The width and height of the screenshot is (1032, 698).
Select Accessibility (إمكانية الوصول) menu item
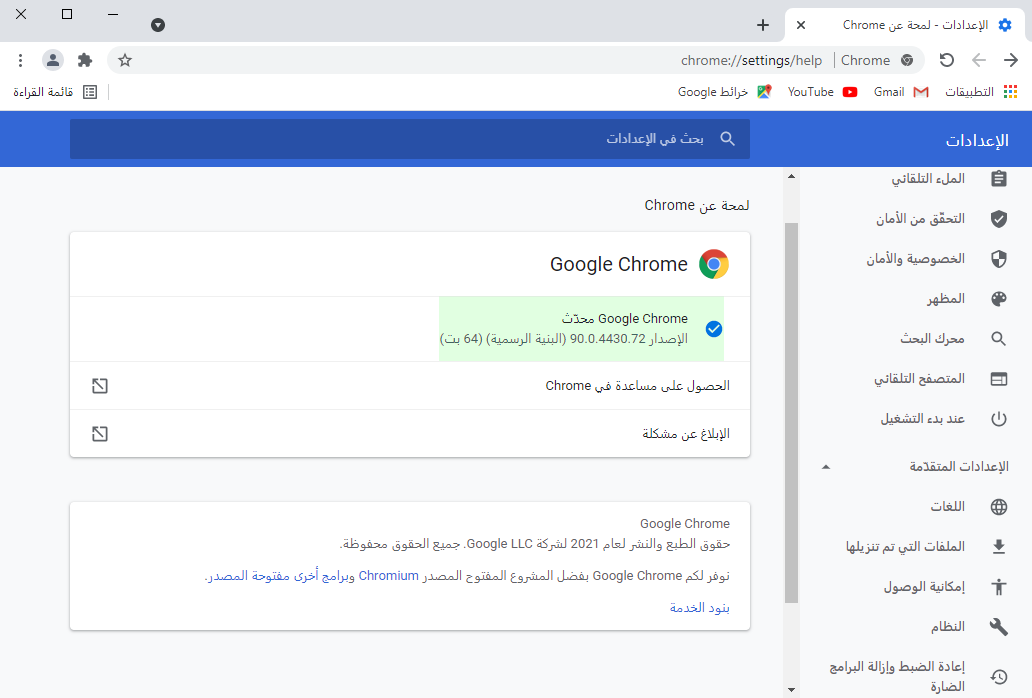[x=924, y=587]
